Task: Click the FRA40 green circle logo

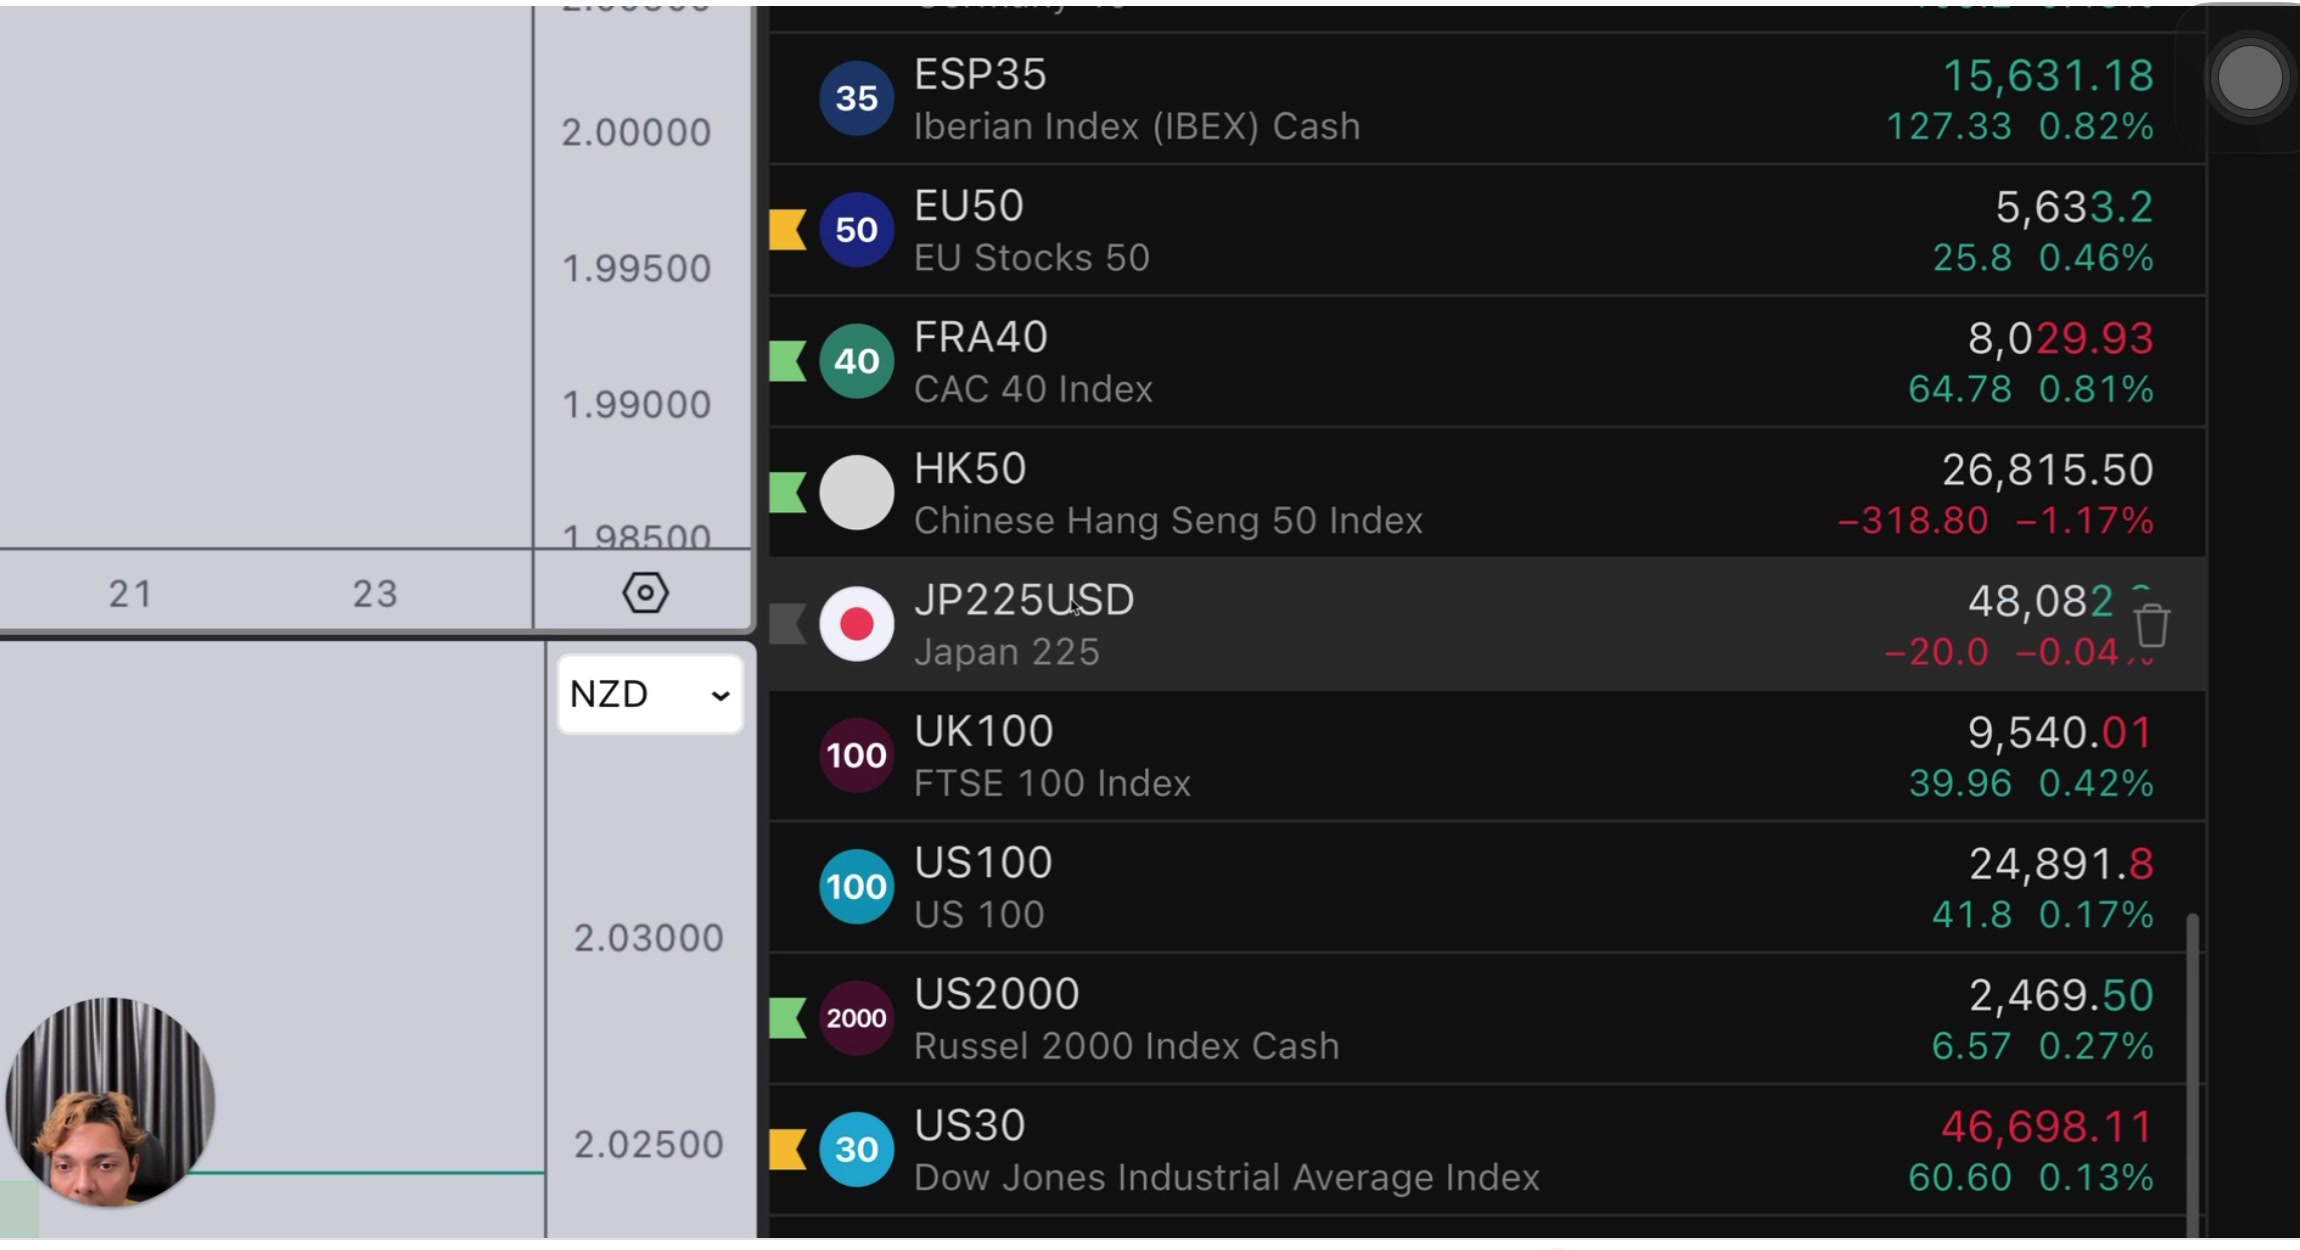Action: (x=856, y=361)
